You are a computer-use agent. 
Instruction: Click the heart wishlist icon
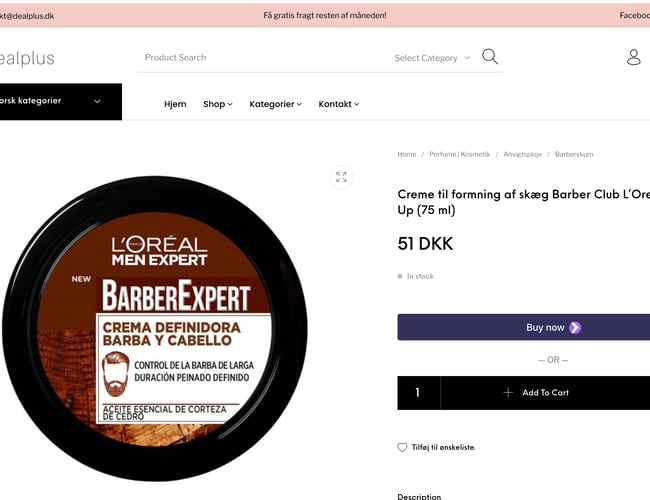[x=402, y=447]
